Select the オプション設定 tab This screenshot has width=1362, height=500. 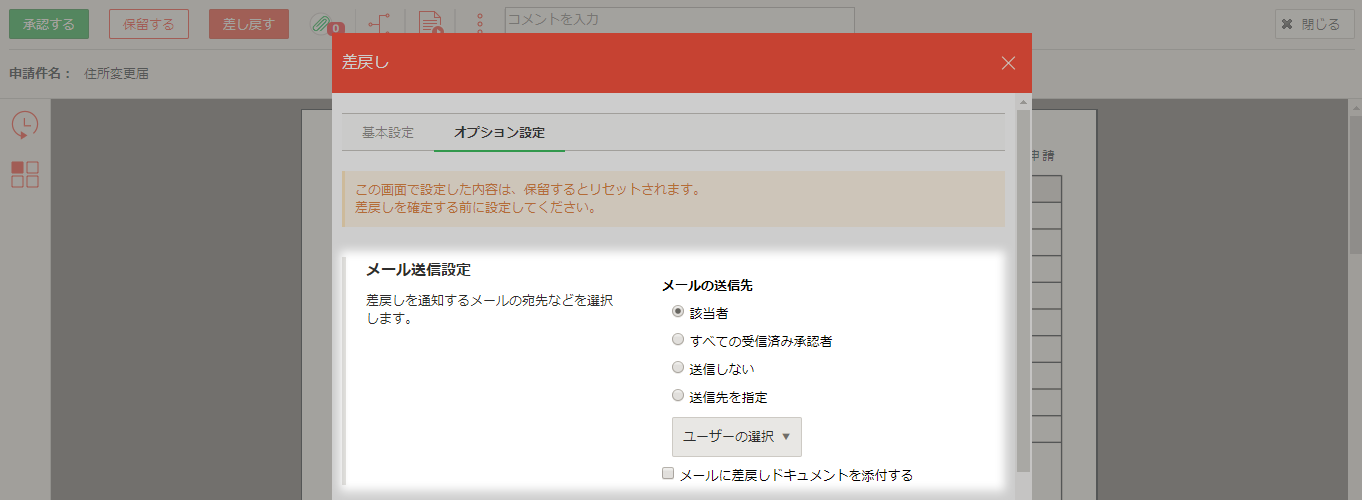pyautogui.click(x=499, y=132)
